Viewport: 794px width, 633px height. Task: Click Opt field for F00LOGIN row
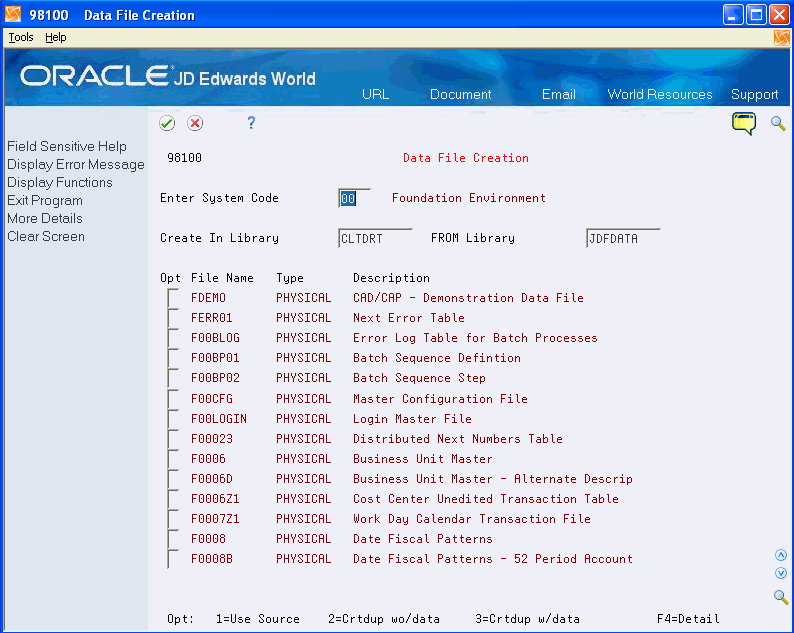point(173,419)
